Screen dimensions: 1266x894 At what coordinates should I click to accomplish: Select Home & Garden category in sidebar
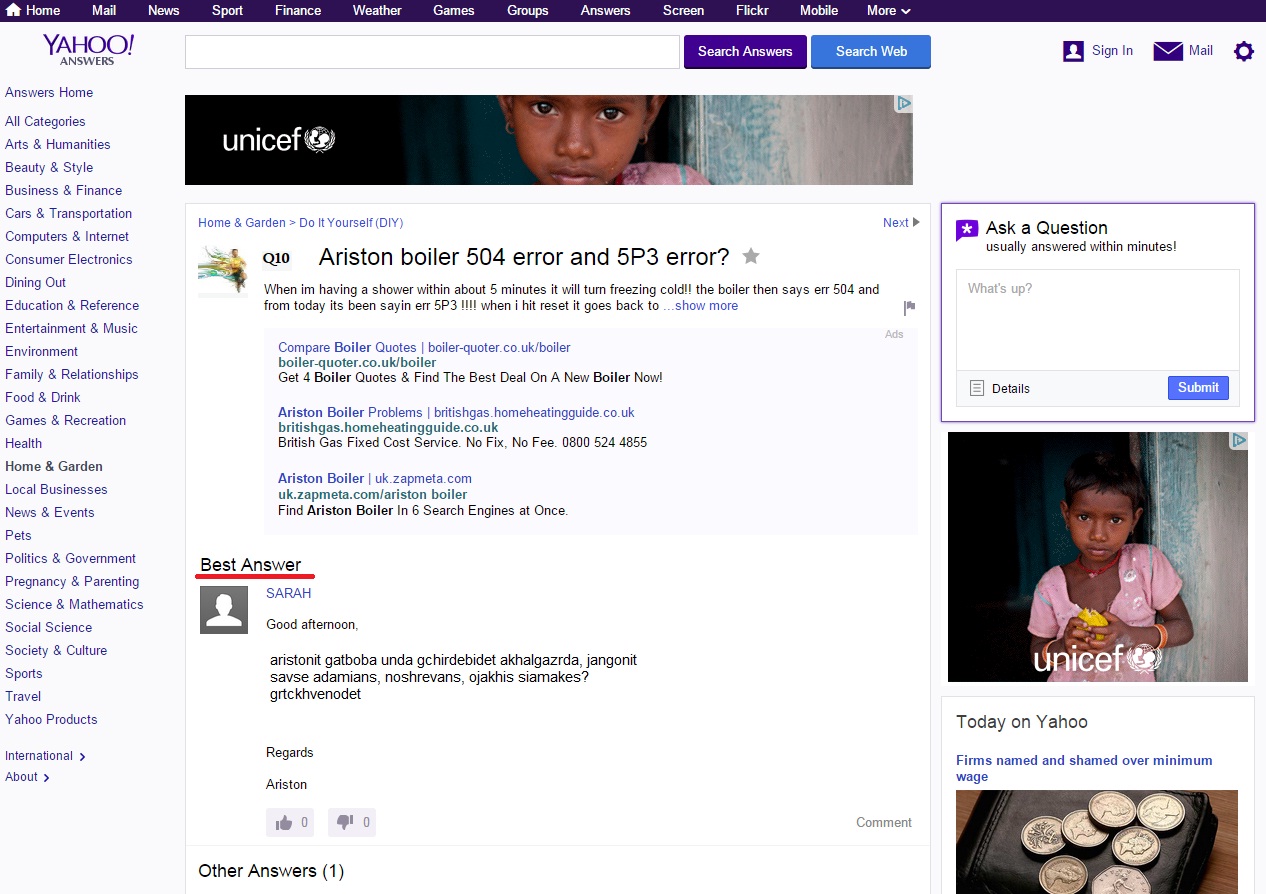[x=54, y=467]
